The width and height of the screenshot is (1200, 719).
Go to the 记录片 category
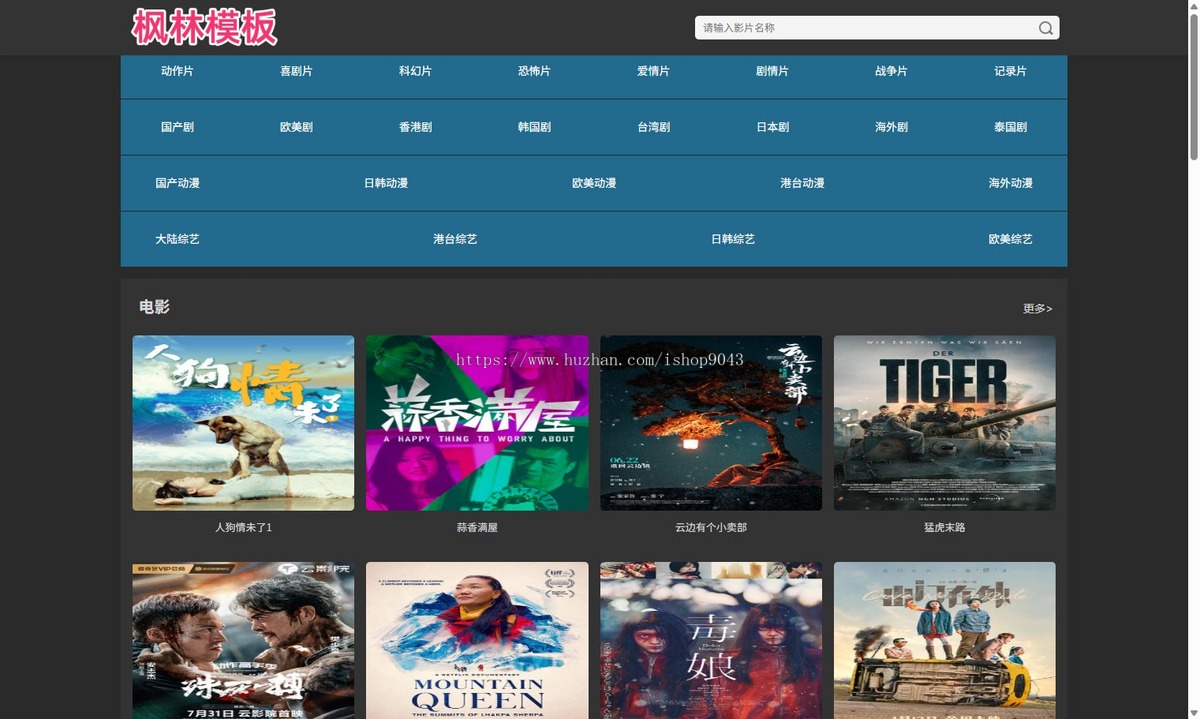coord(1010,71)
